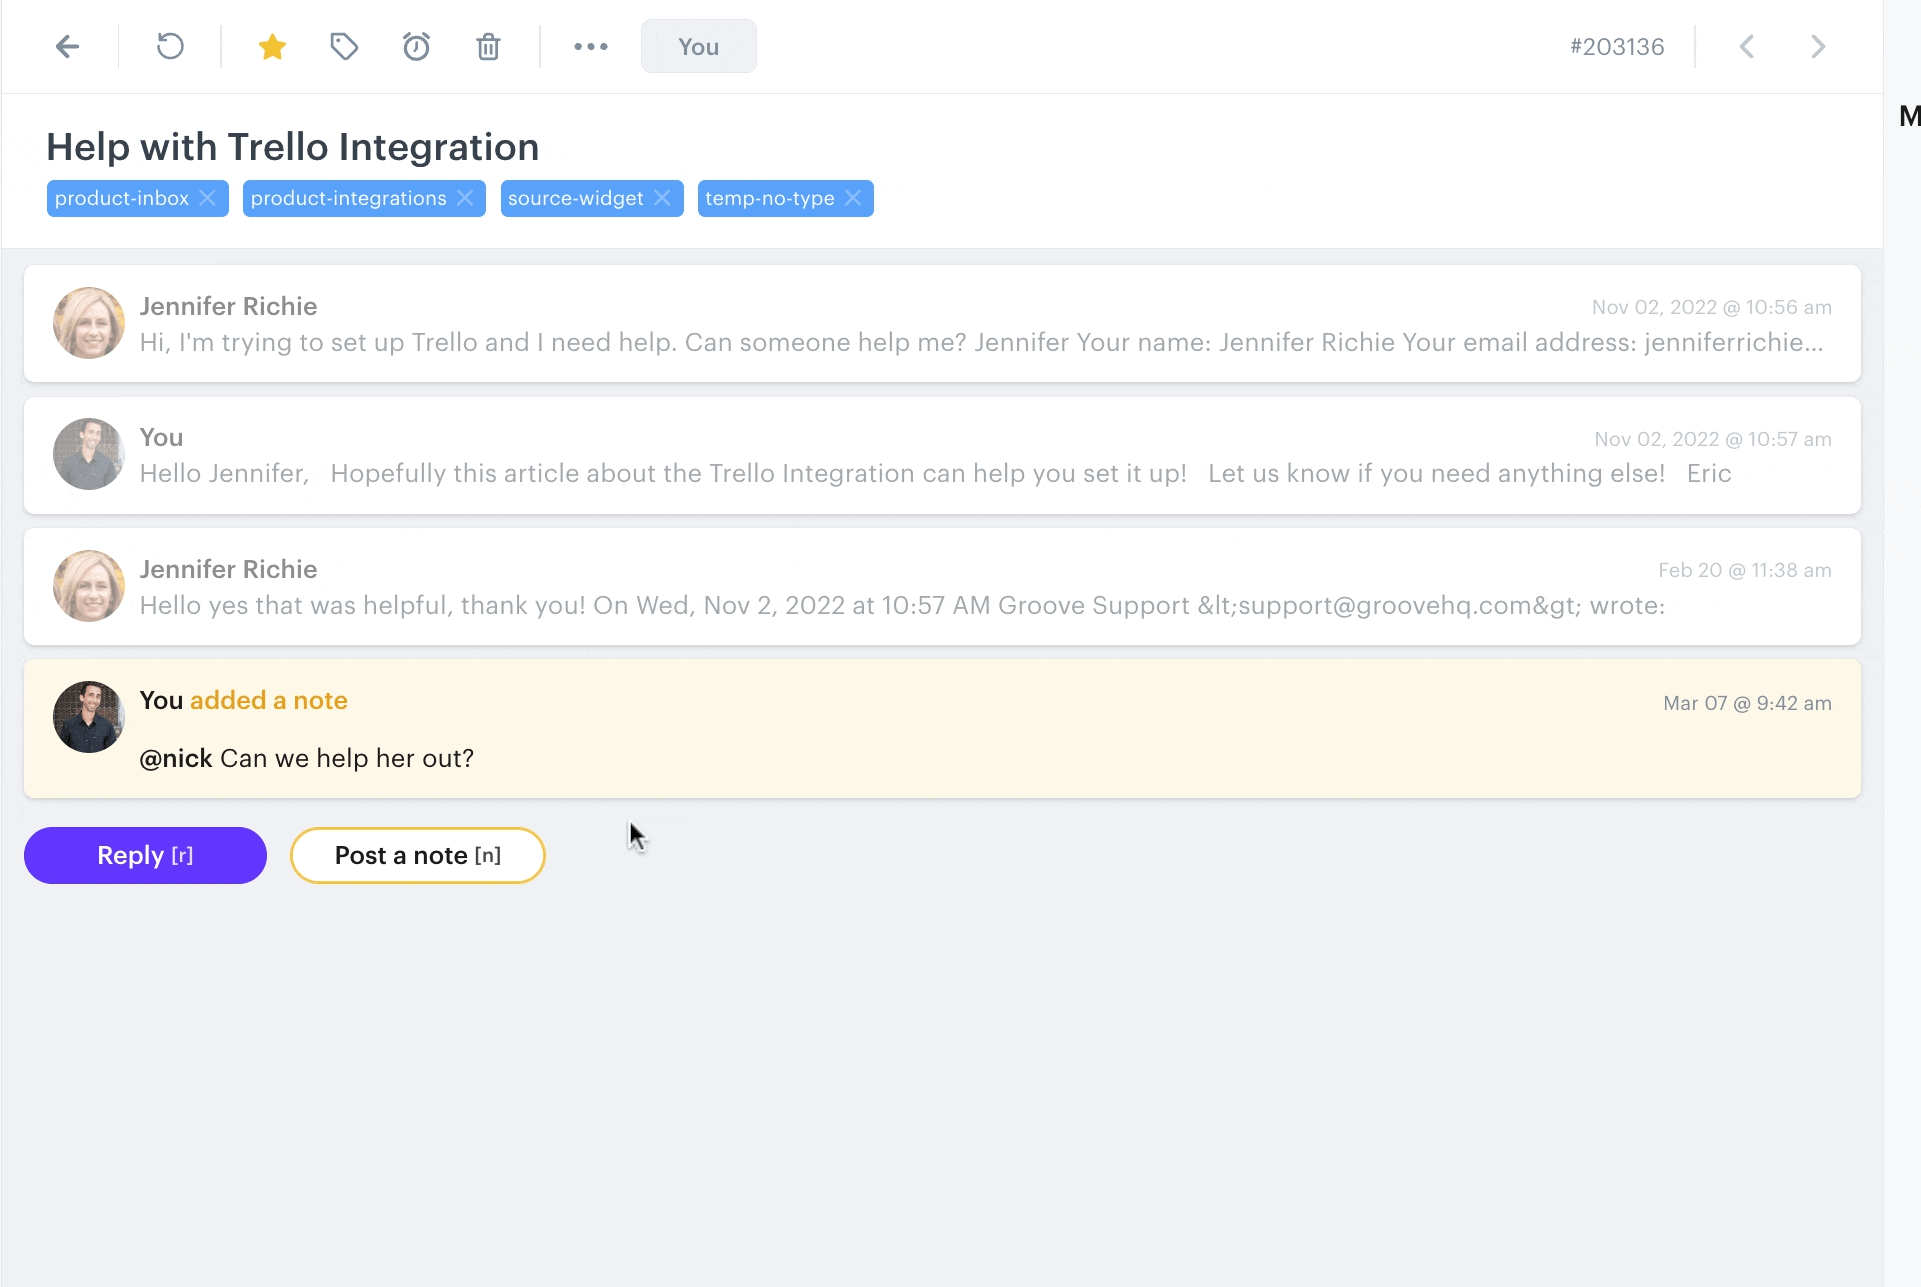Remove the product-inbox tag
This screenshot has height=1287, width=1921.
click(x=207, y=198)
